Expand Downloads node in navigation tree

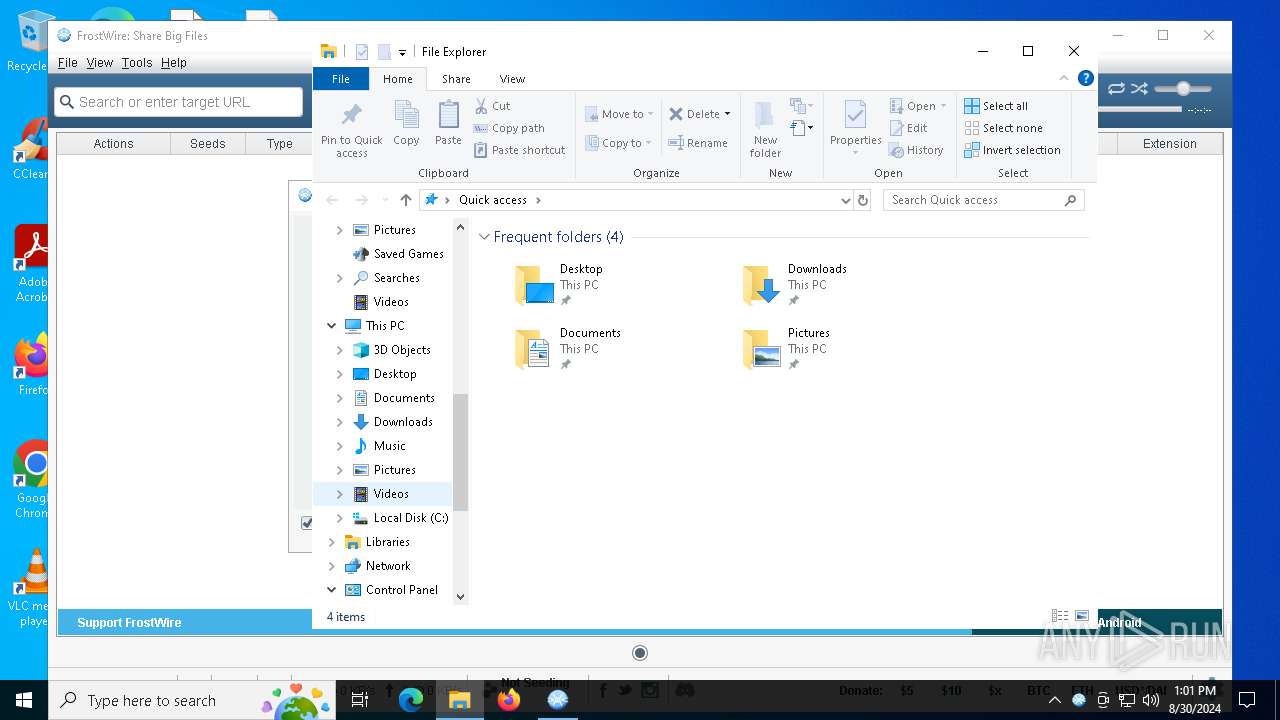tap(339, 422)
